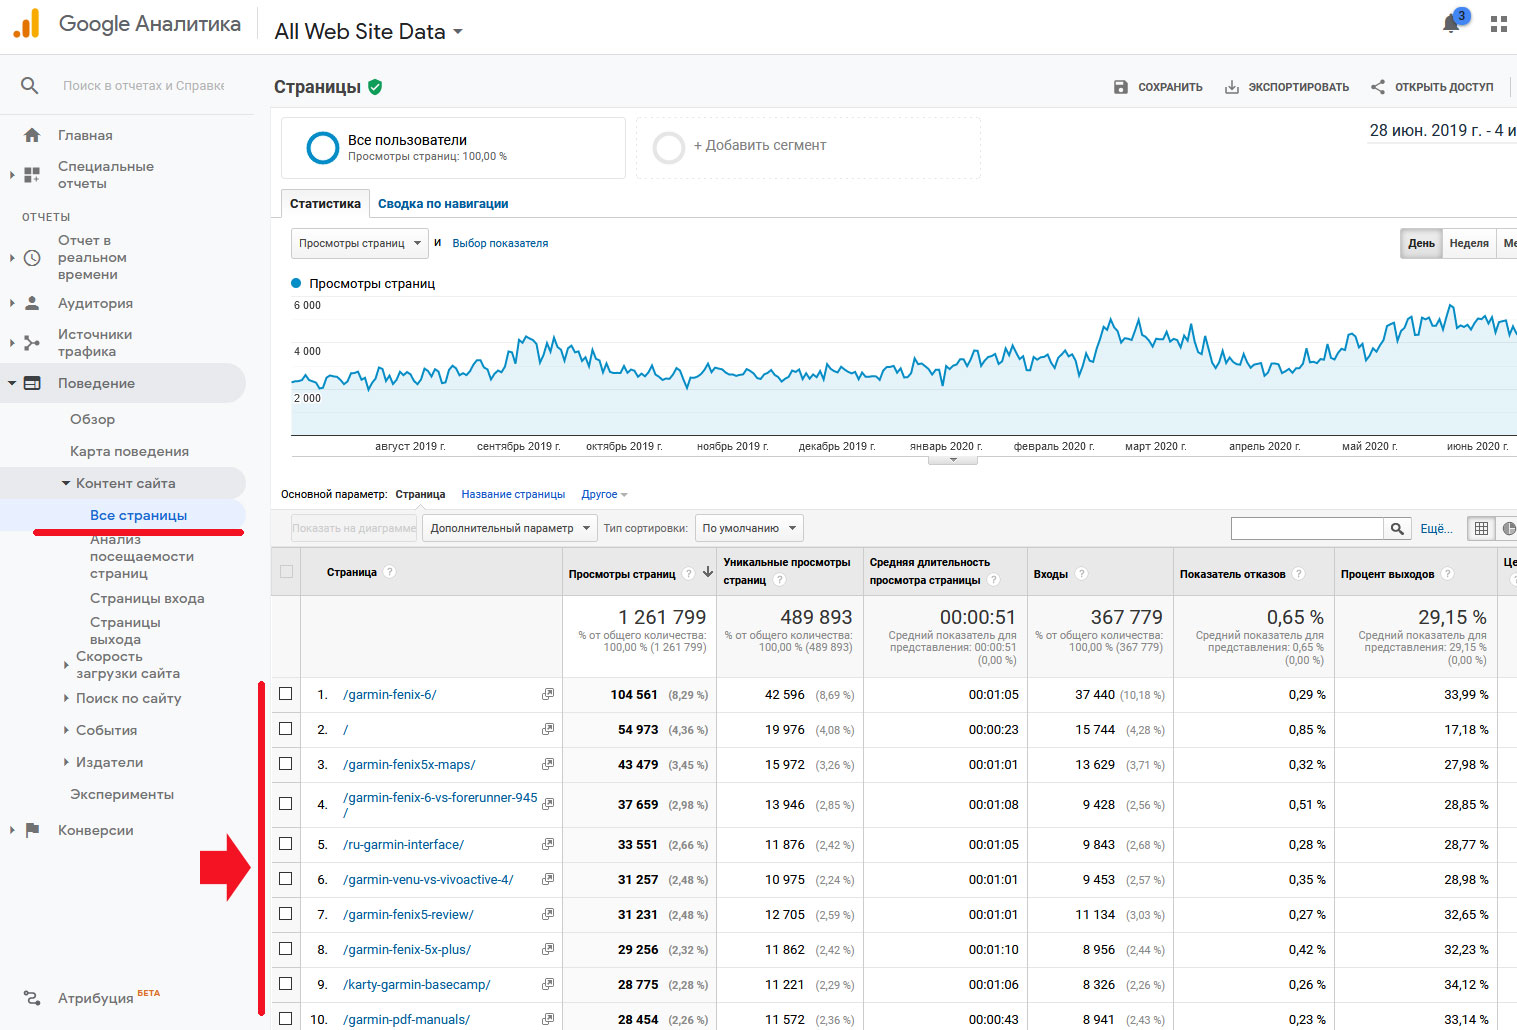Toggle the select-all checkbox in table header
The height and width of the screenshot is (1030, 1517).
(x=287, y=572)
